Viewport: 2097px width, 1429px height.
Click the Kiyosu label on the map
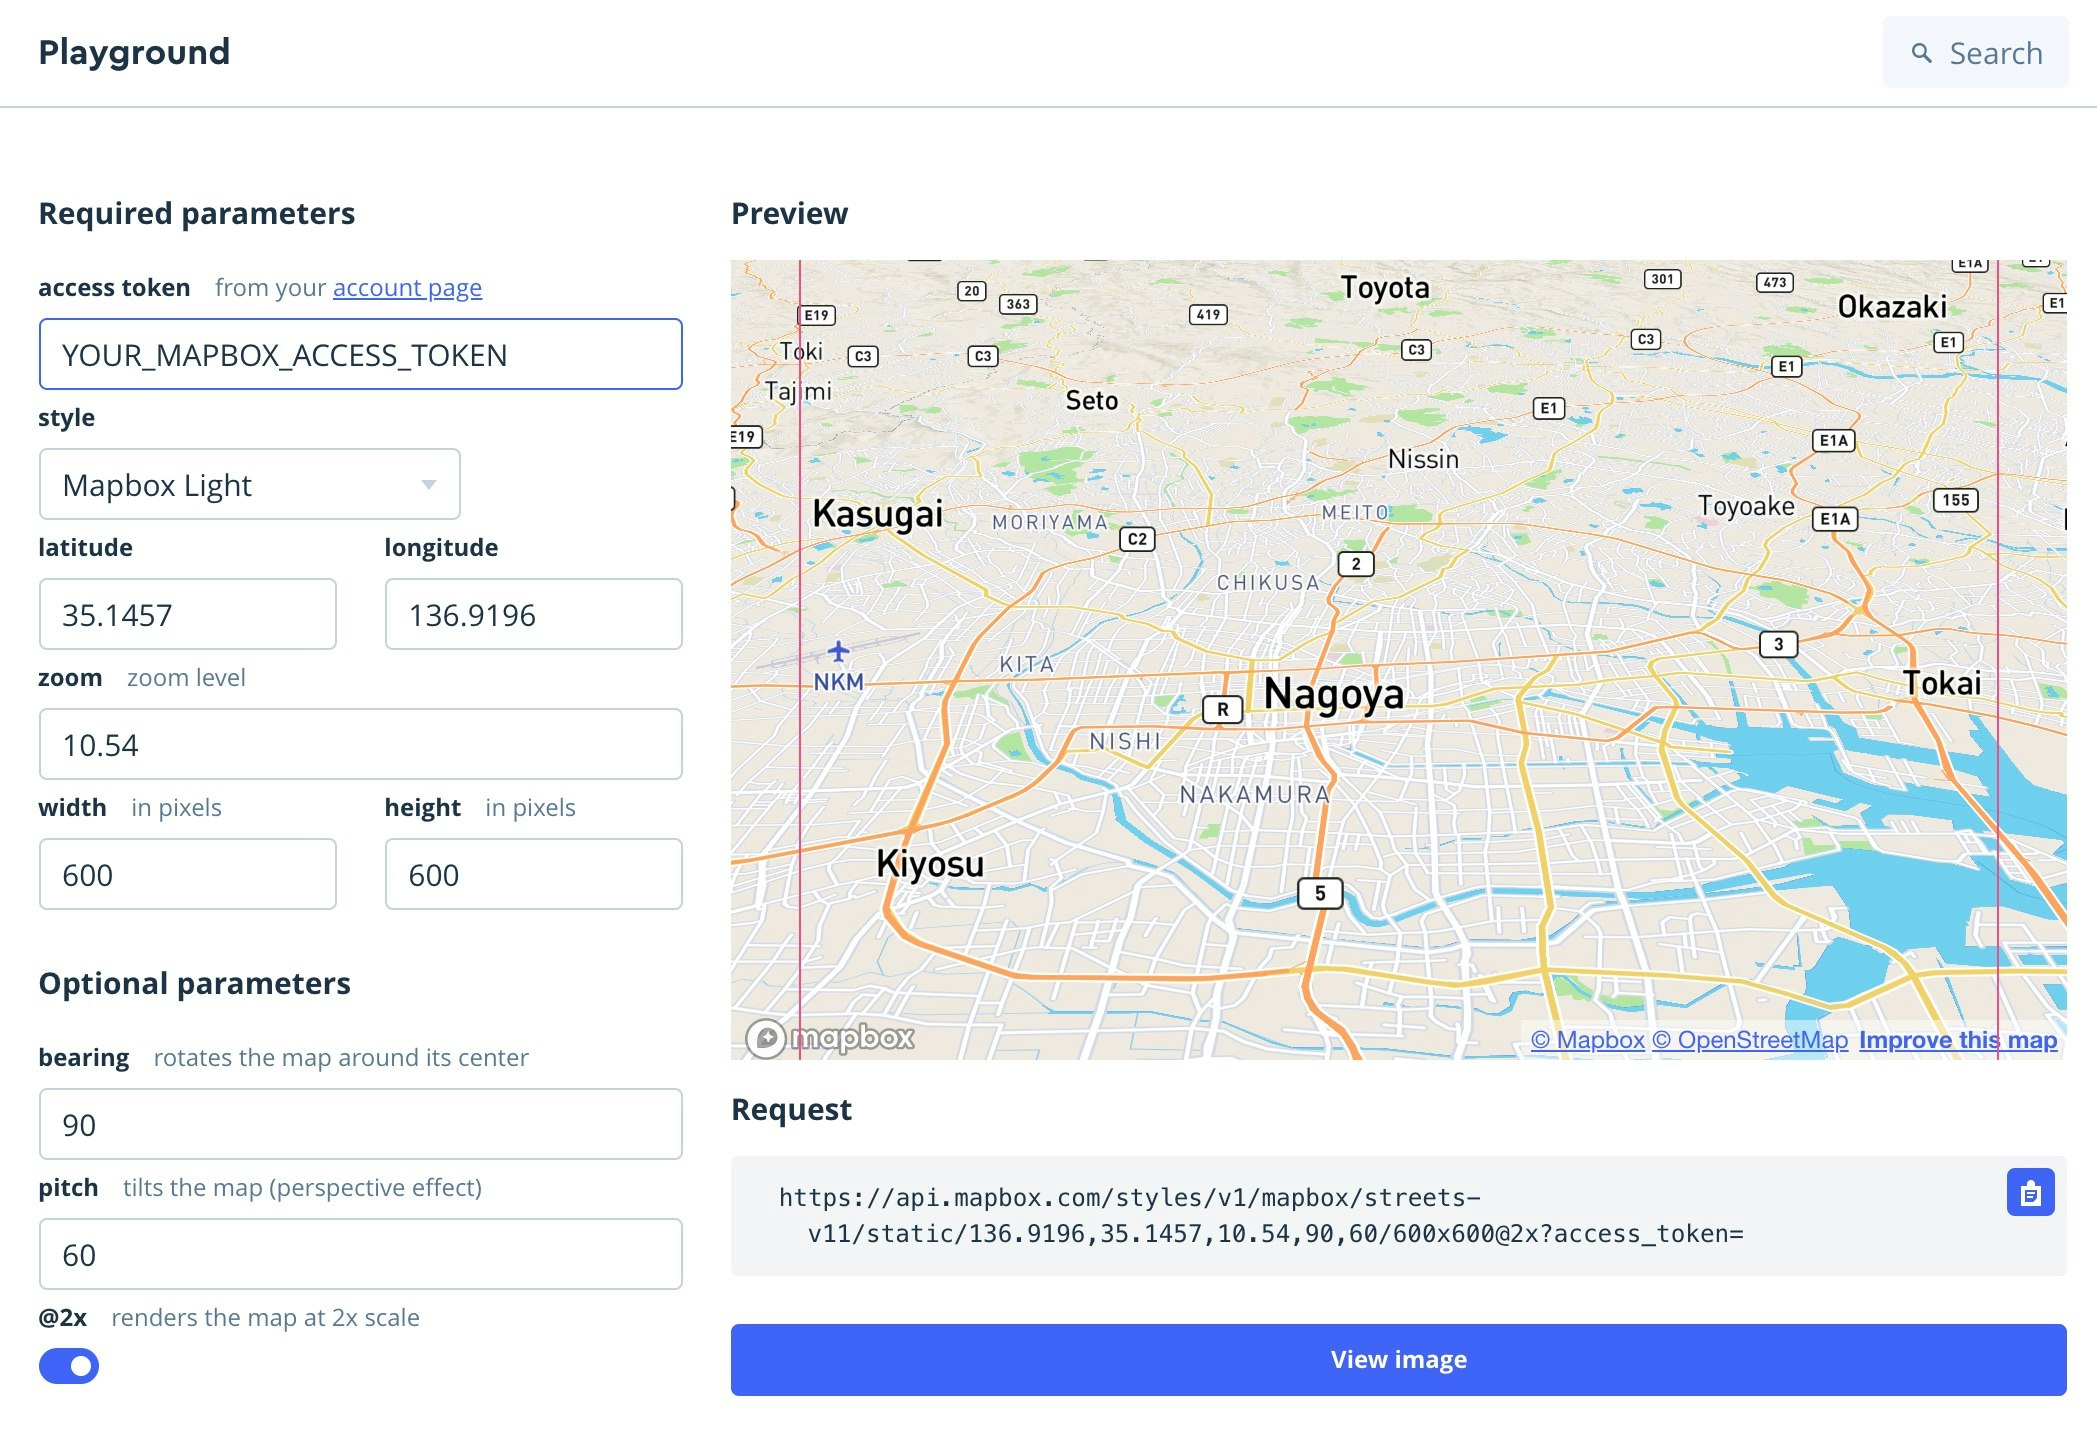[x=930, y=863]
